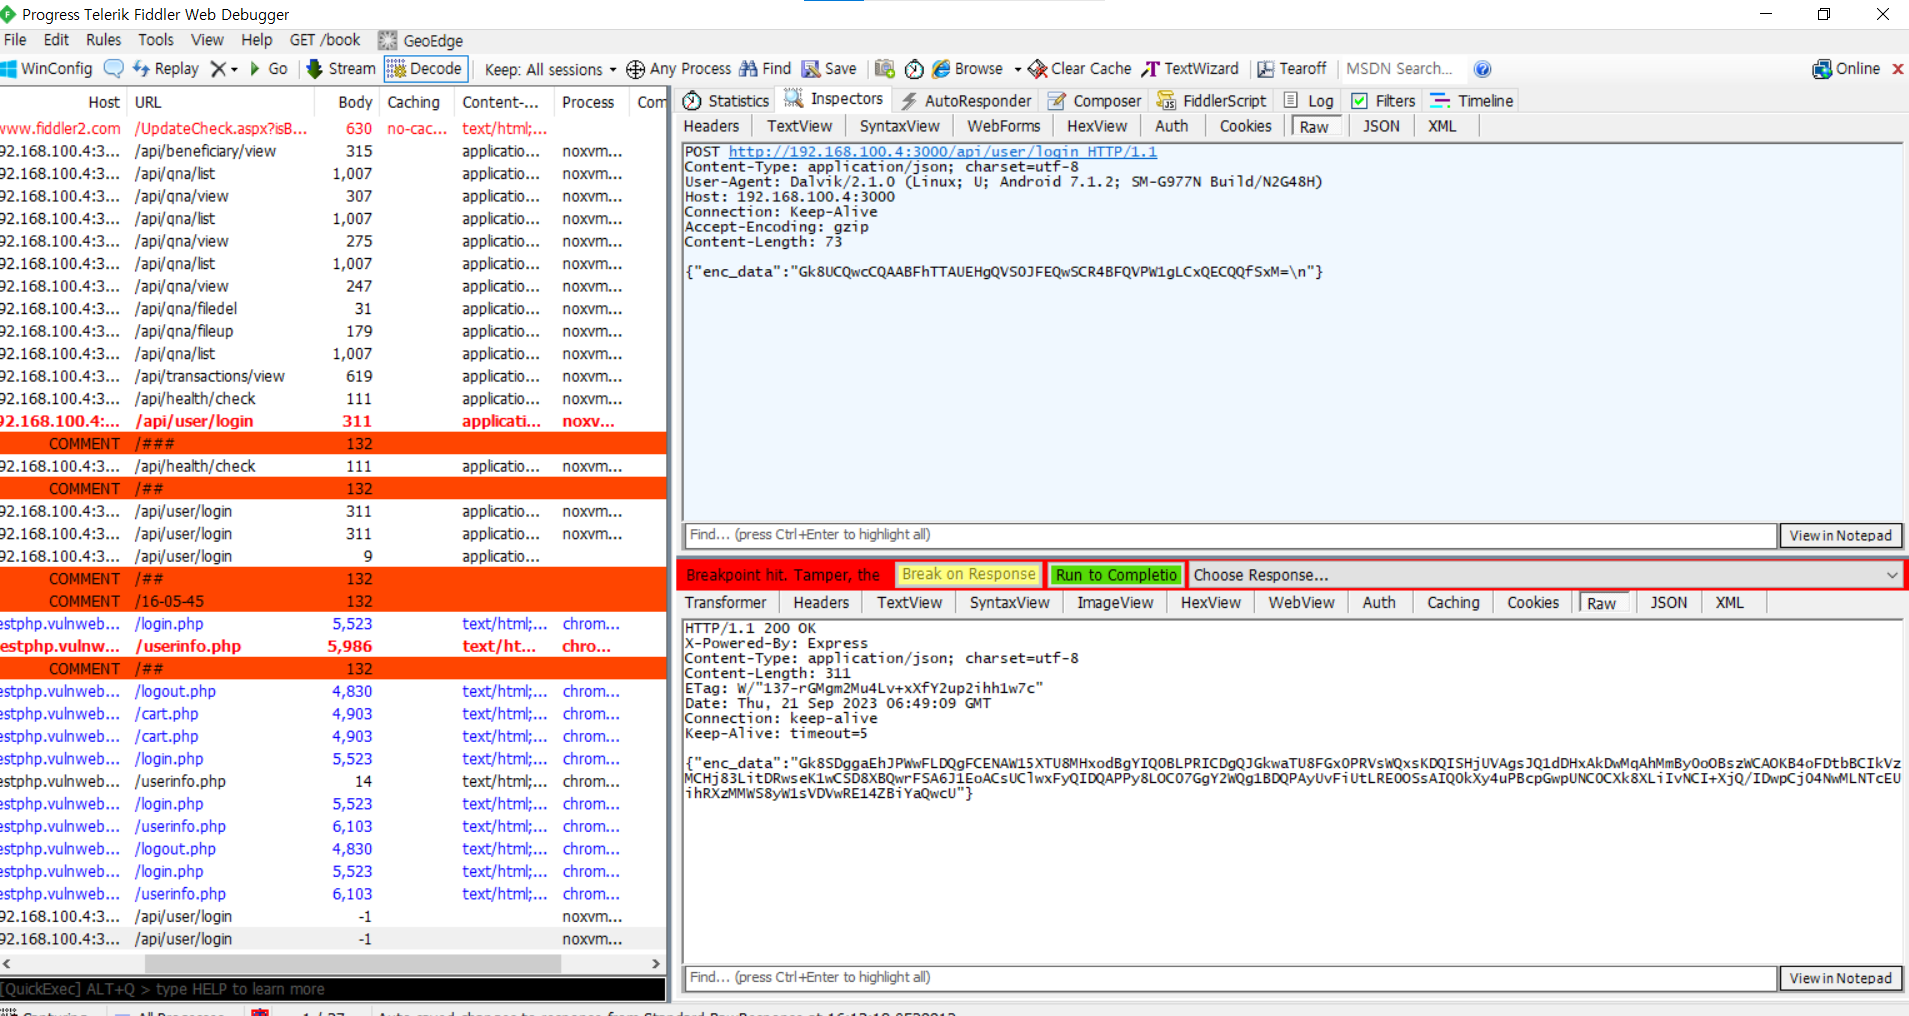
Task: Click the green Go arrow icon
Action: [255, 69]
